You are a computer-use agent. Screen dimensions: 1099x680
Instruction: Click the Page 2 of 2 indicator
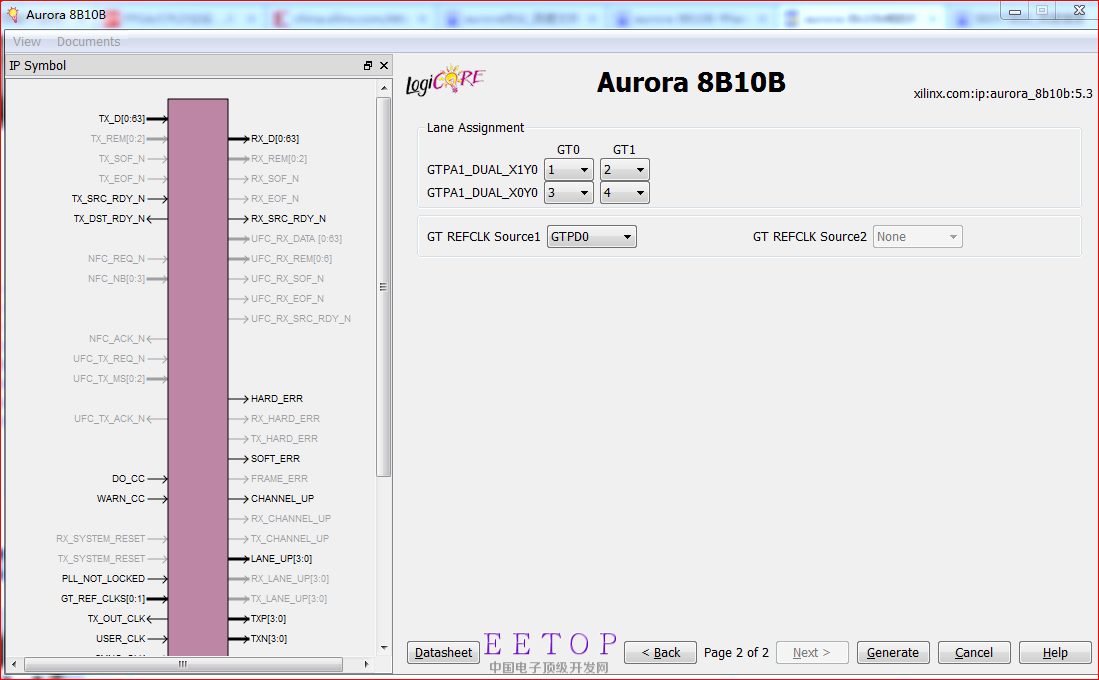(x=736, y=653)
